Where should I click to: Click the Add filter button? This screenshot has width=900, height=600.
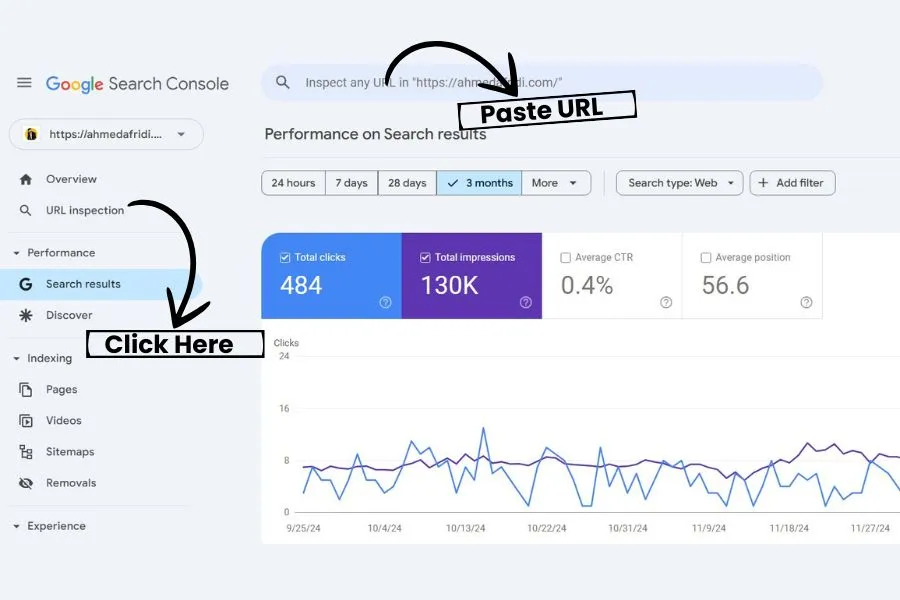[x=792, y=183]
